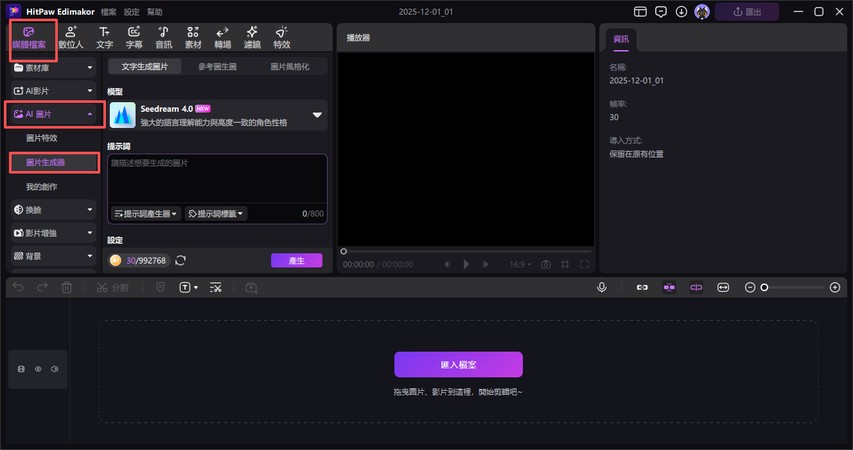Click the microphone voiceover icon
853x450 pixels.
coord(602,287)
